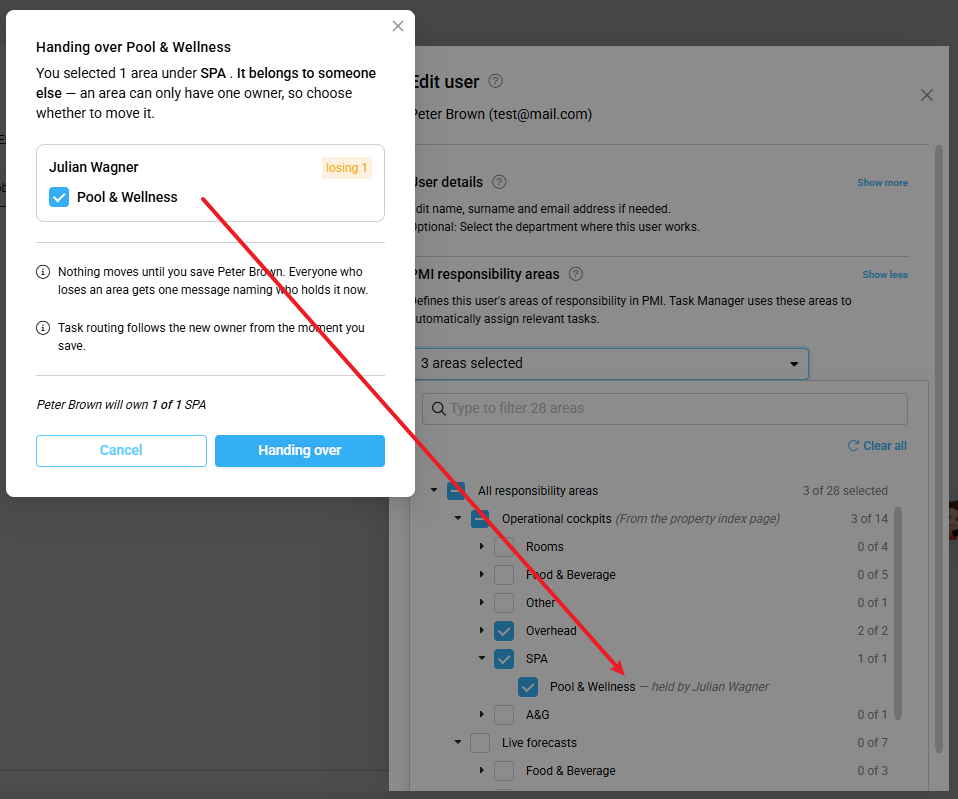
Task: Collapse the All responsibility areas tree
Action: (434, 490)
